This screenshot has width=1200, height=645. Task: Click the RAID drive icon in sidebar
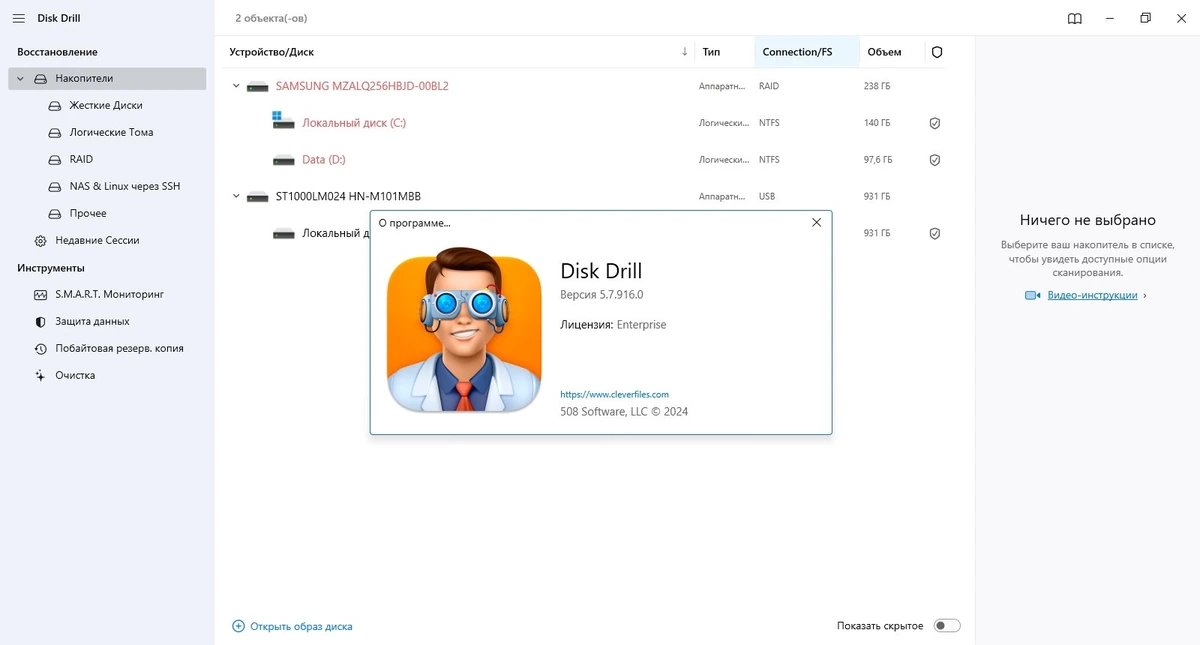55,160
